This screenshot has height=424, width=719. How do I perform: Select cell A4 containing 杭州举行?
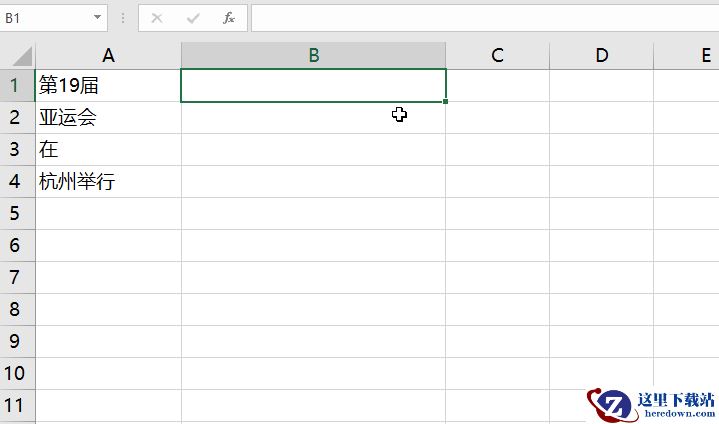pos(108,182)
